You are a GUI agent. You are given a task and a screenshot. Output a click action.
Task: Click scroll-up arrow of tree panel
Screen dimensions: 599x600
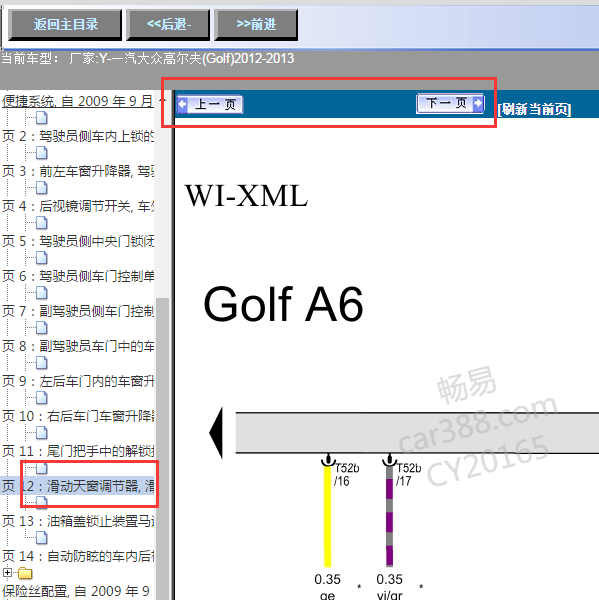[x=164, y=100]
